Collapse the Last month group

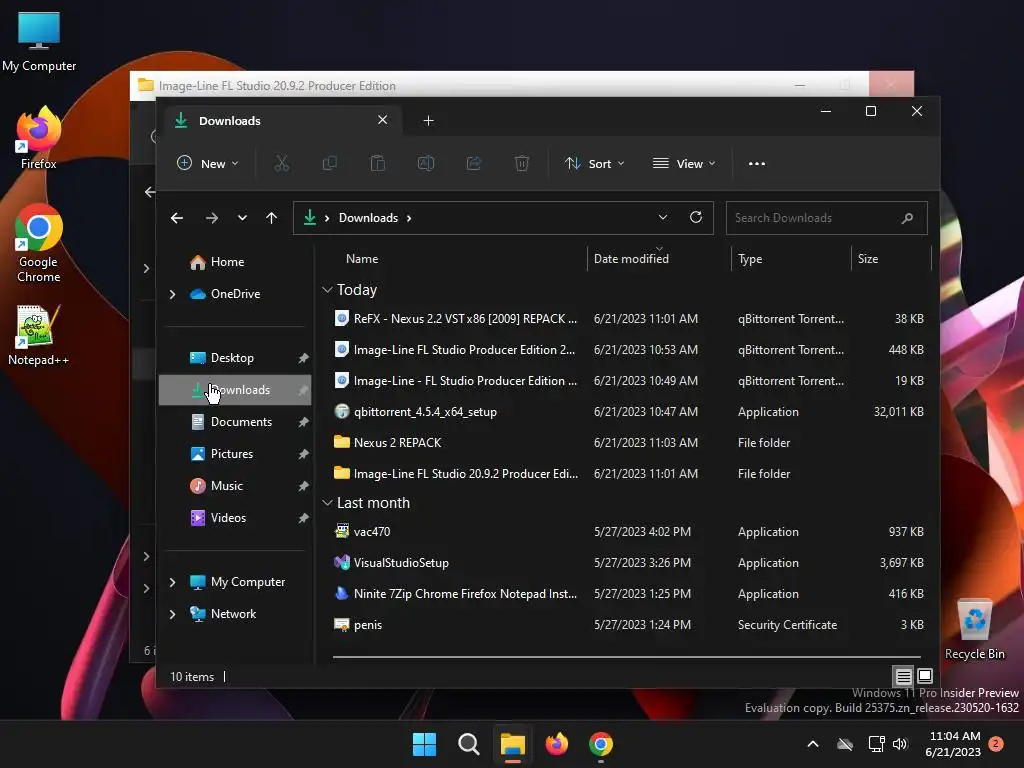[x=327, y=503]
